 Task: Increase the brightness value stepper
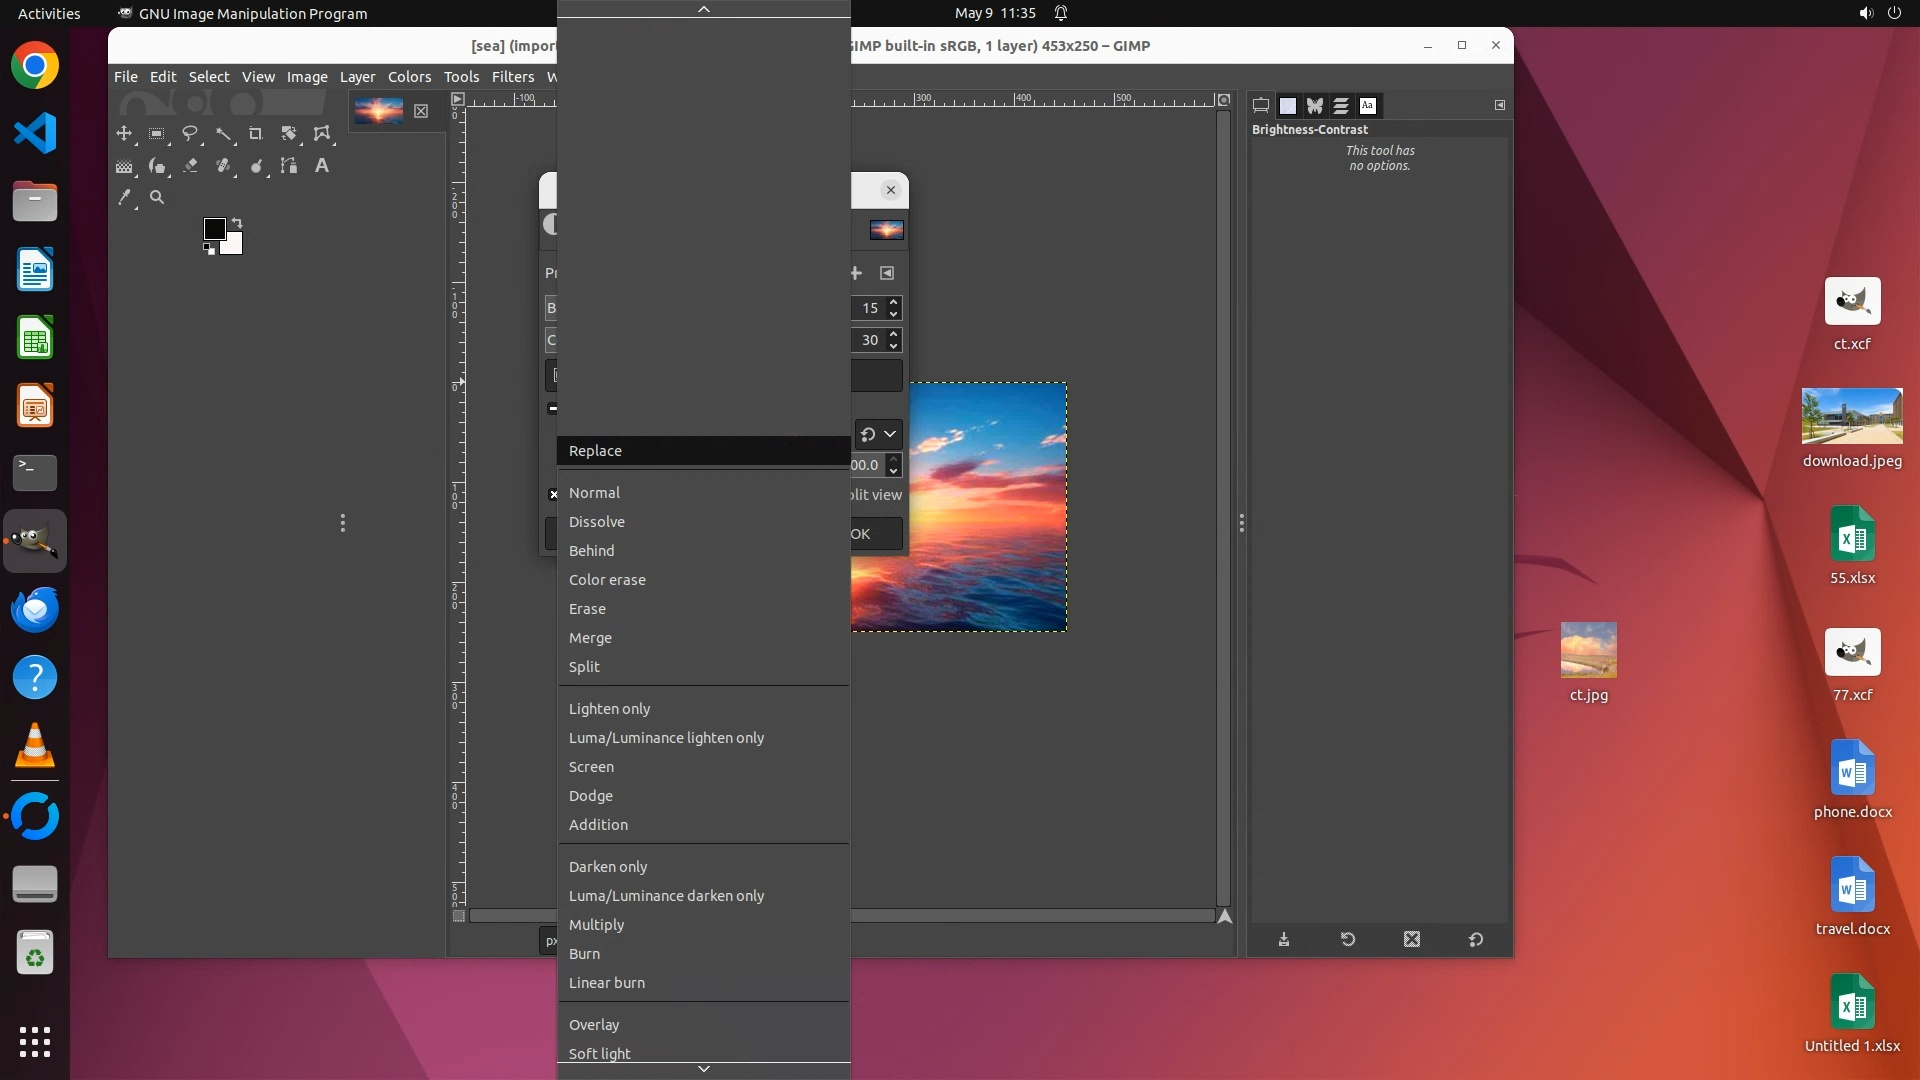(894, 302)
